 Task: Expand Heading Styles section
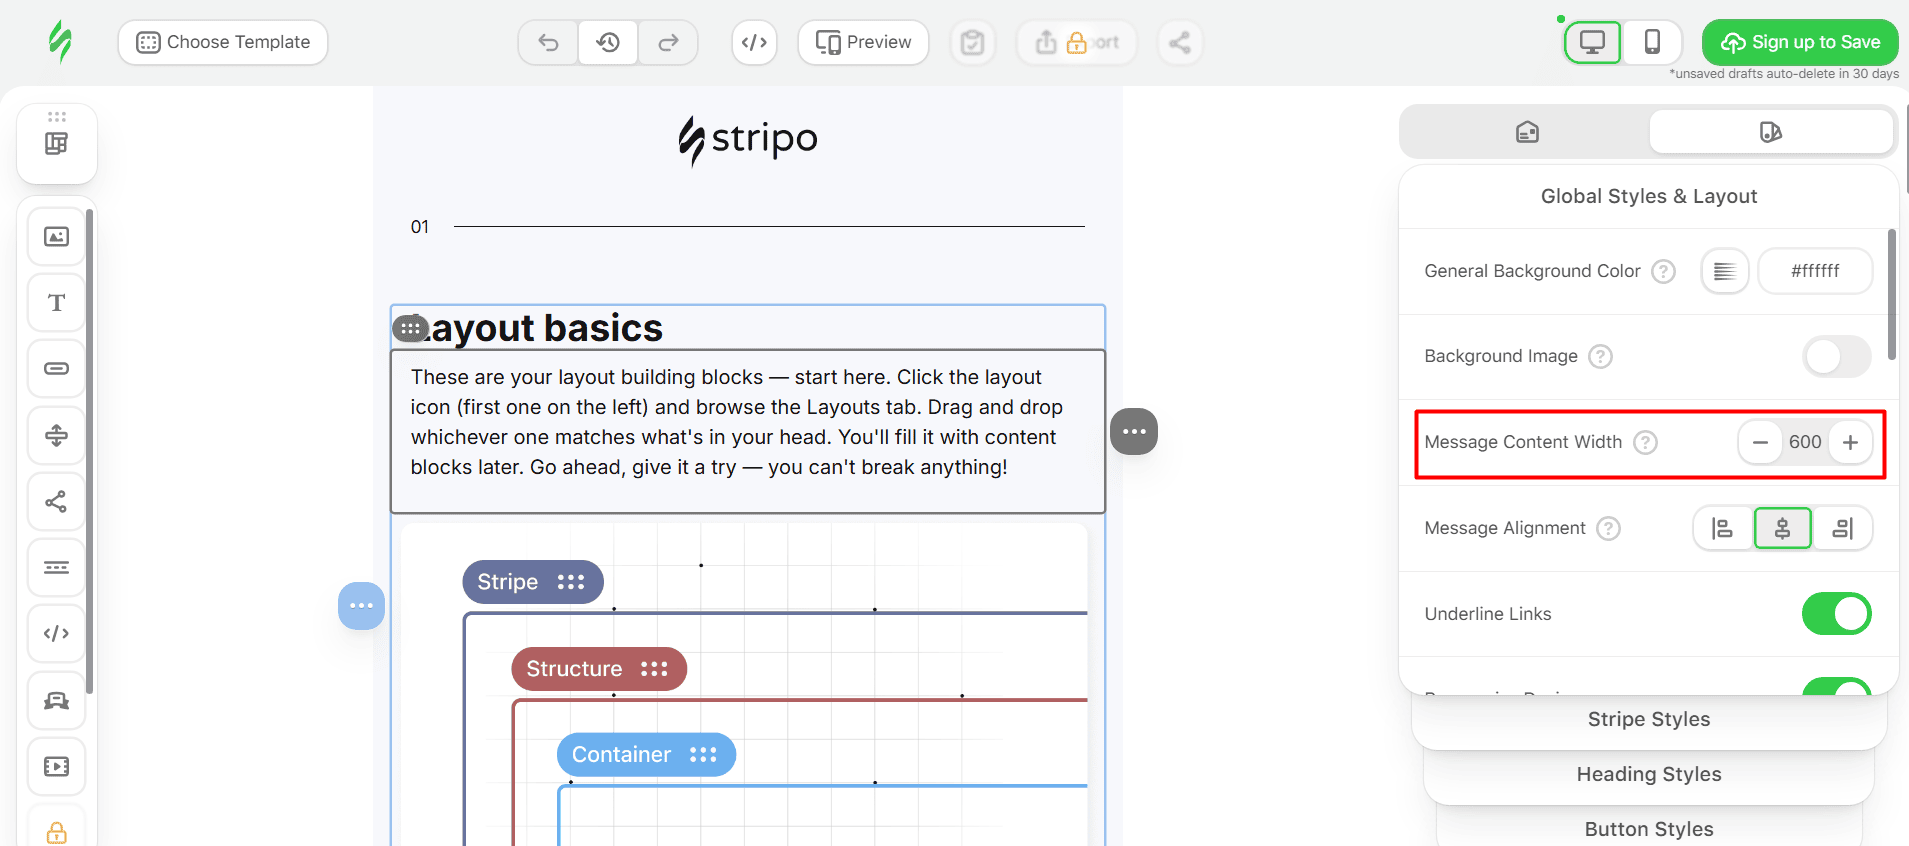coord(1649,775)
